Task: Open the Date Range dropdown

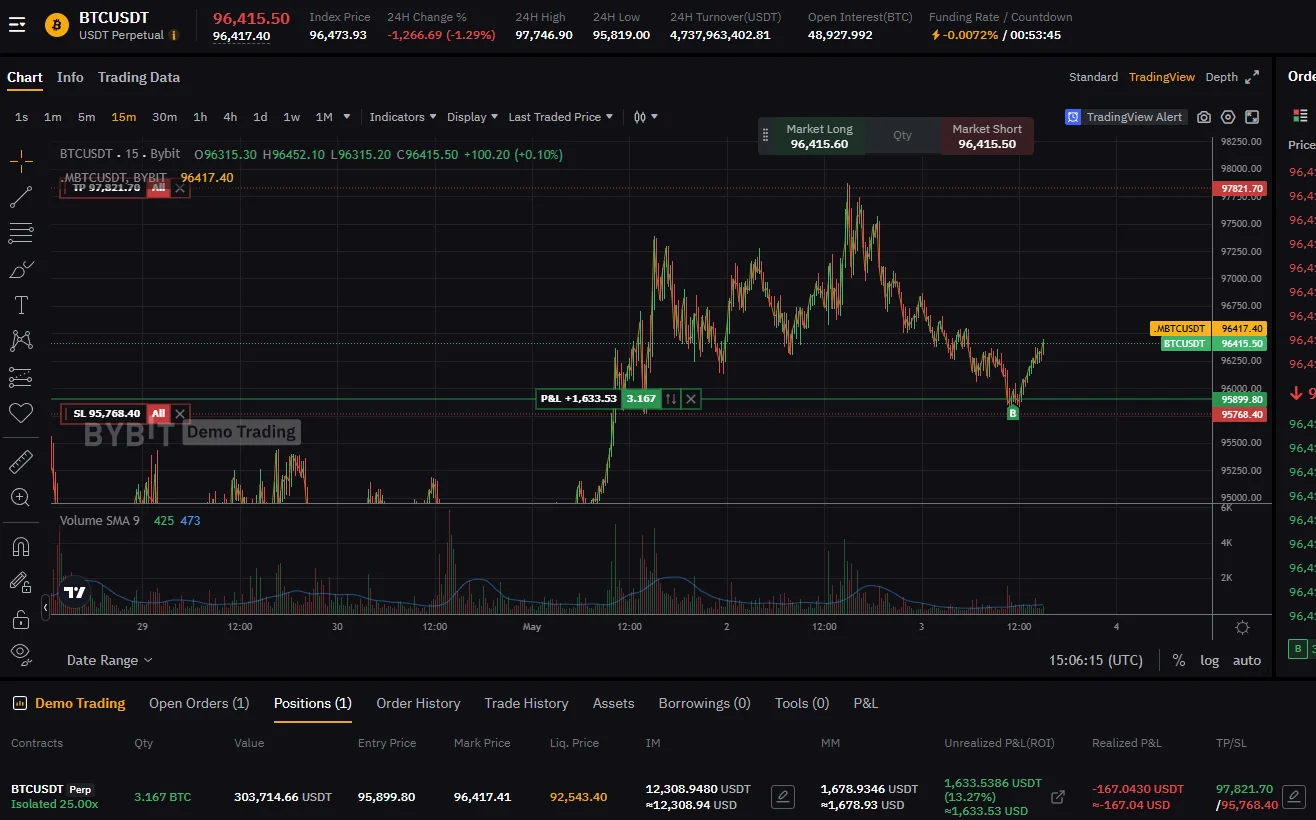Action: click(x=110, y=660)
